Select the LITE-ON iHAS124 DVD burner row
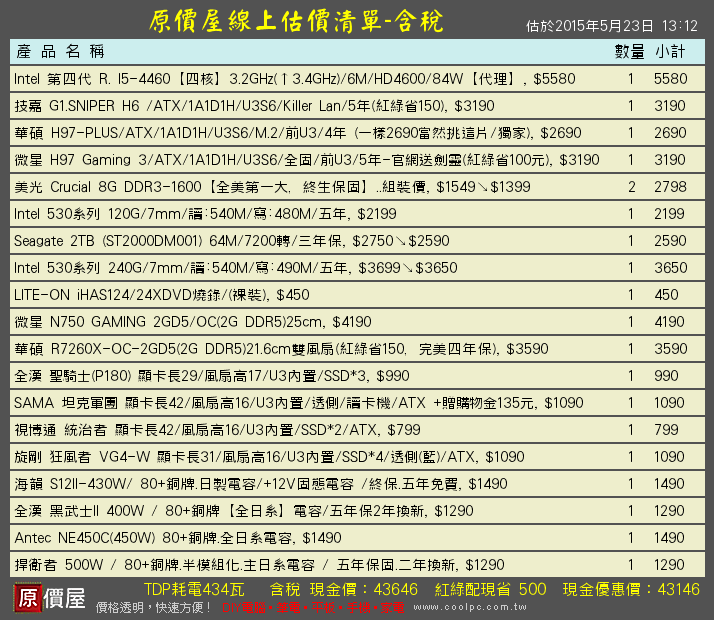Screen dimensions: 714x620 click(357, 295)
